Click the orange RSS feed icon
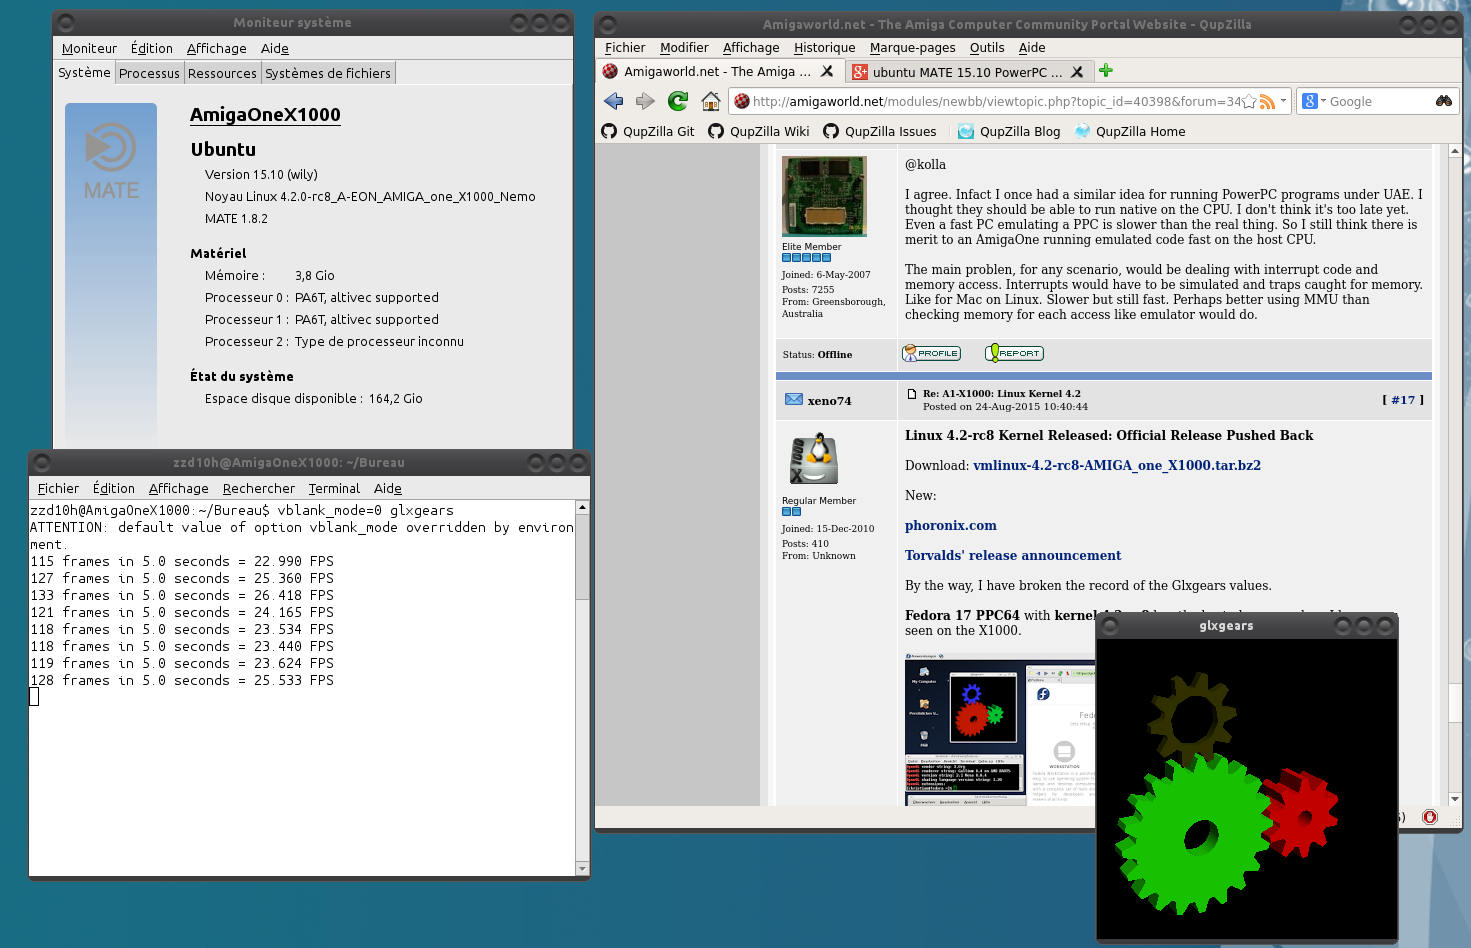1471x948 pixels. coord(1267,102)
